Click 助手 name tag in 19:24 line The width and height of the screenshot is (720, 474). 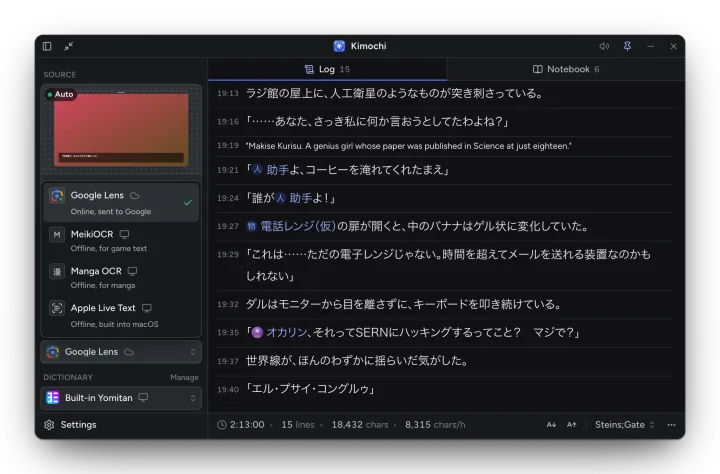click(301, 198)
